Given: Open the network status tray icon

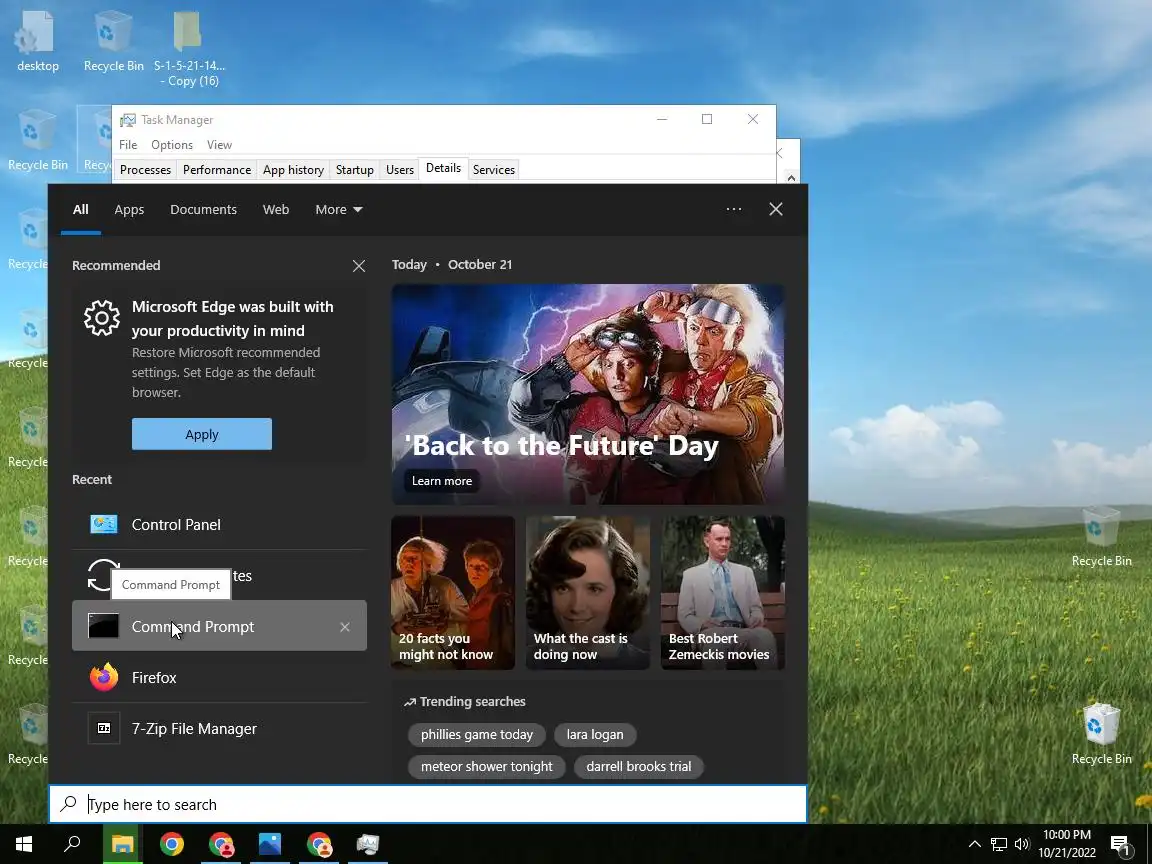Looking at the screenshot, I should coord(998,844).
